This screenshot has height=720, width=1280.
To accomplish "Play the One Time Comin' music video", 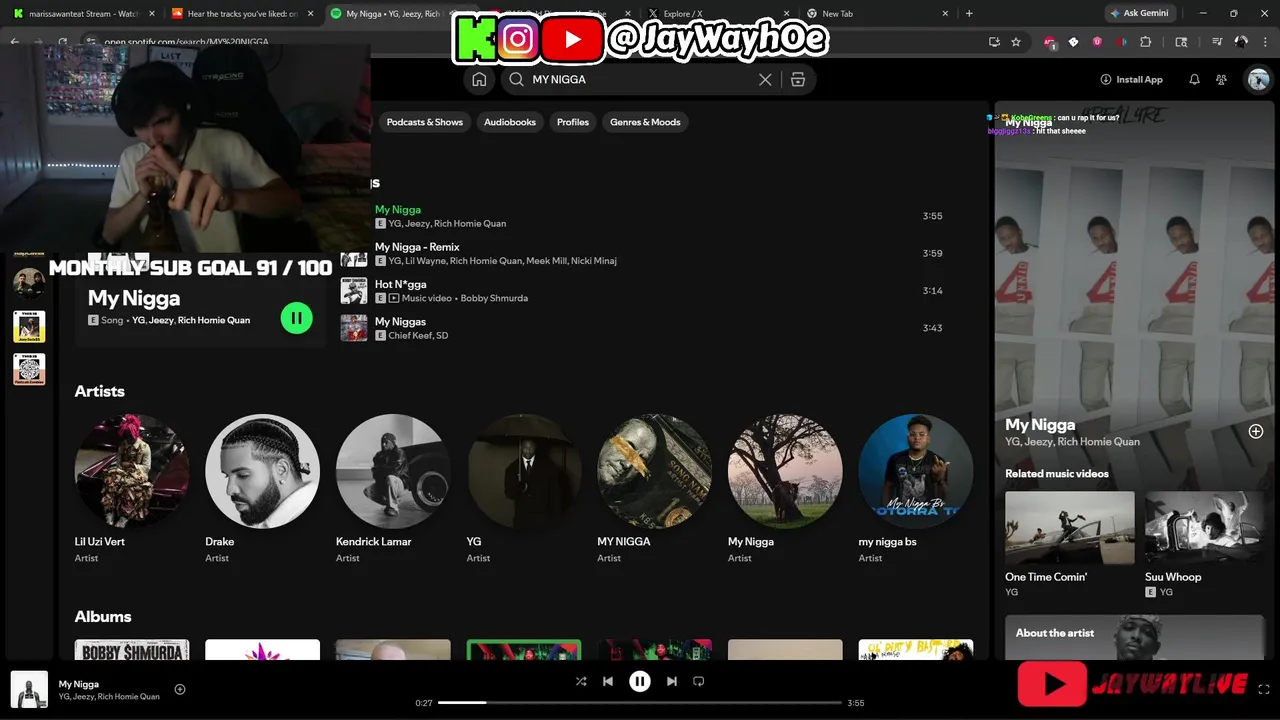I will 1070,527.
